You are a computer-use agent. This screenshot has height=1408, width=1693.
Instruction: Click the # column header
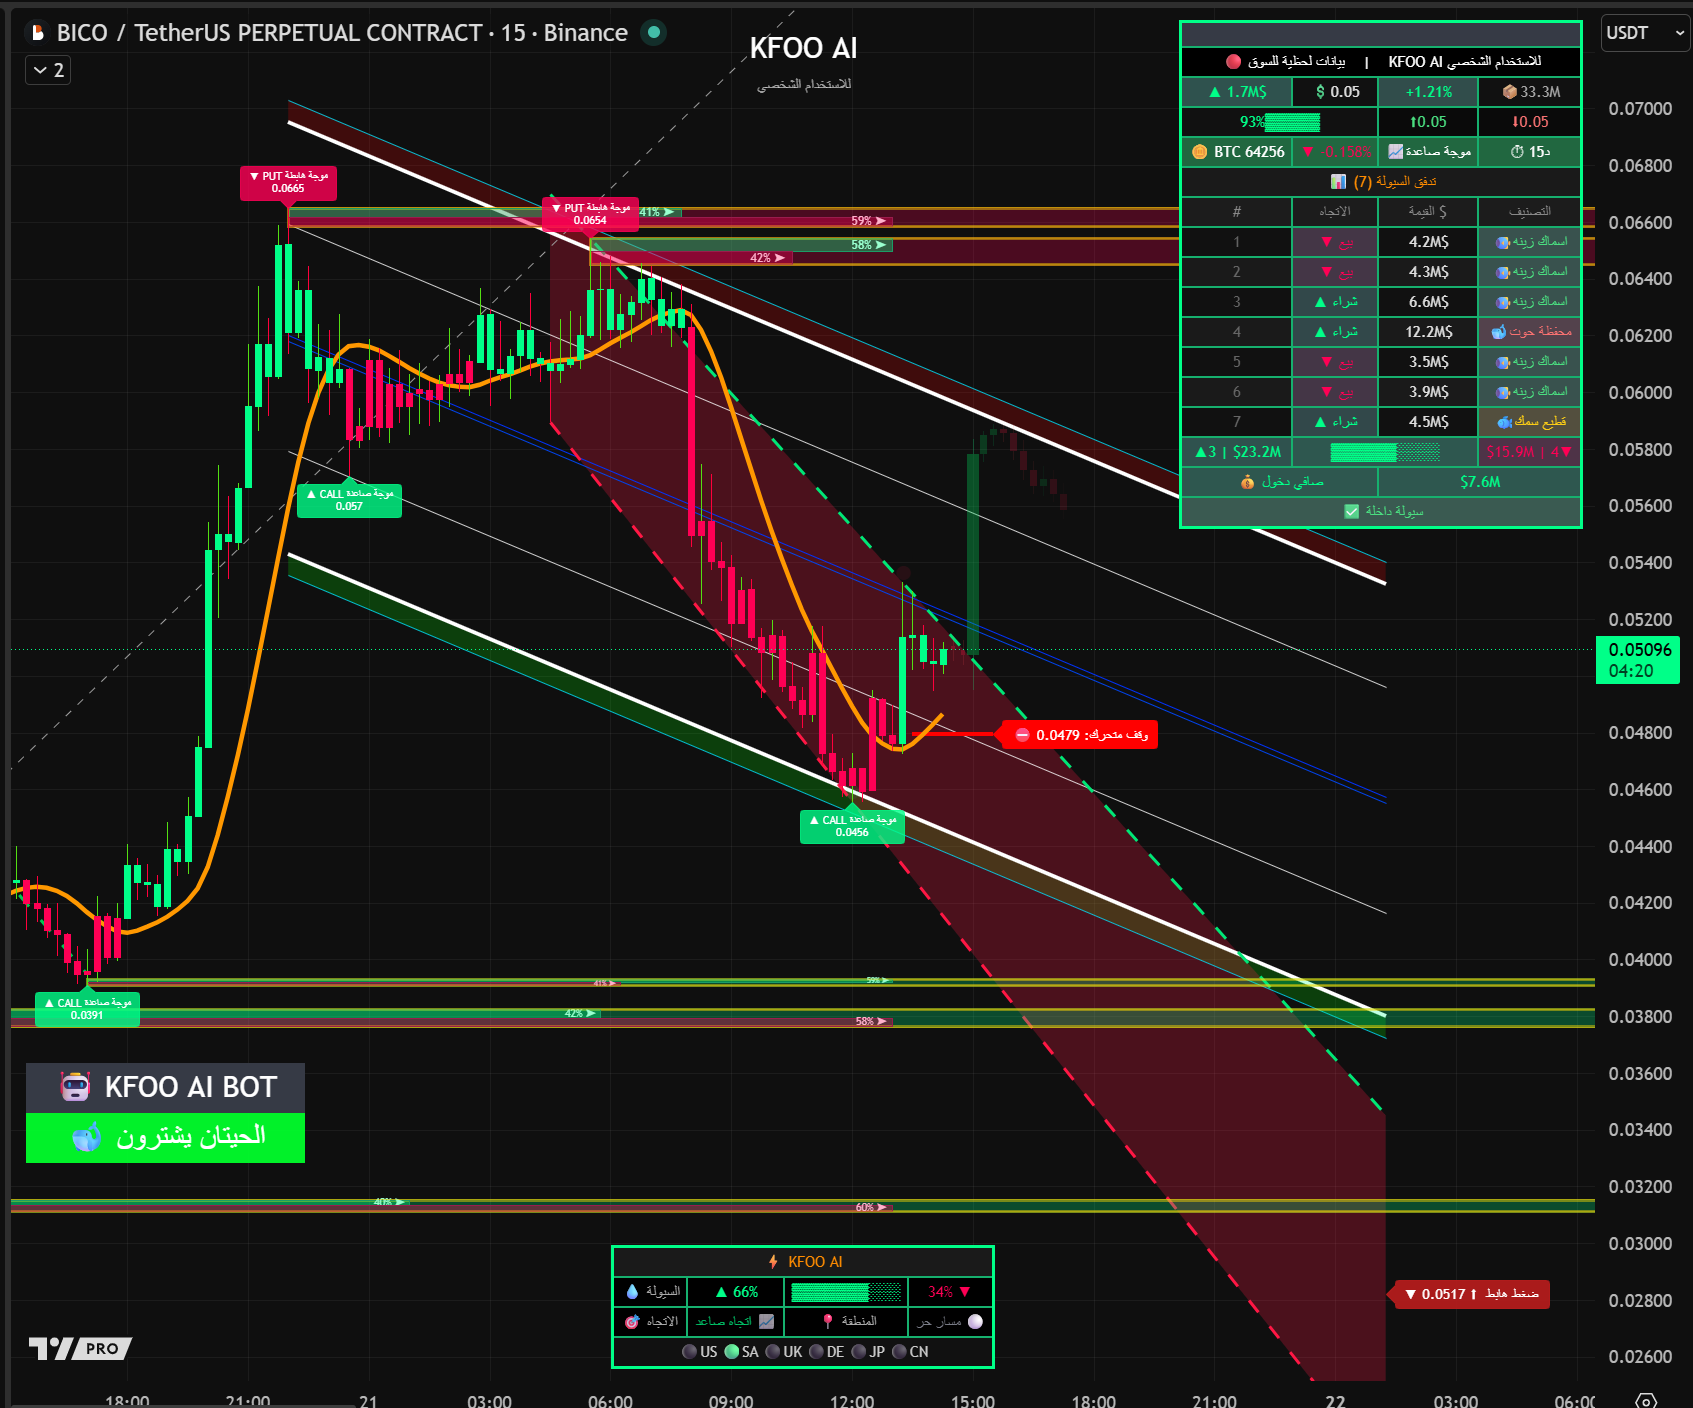click(x=1237, y=212)
